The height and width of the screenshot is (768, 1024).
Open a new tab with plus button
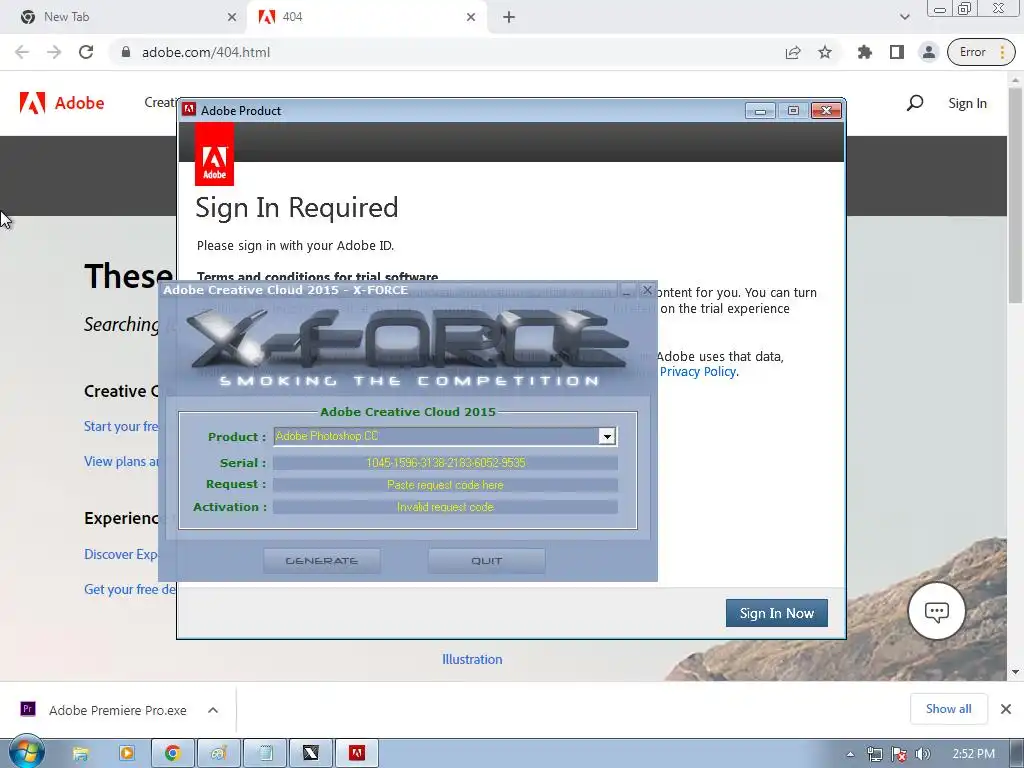click(509, 18)
